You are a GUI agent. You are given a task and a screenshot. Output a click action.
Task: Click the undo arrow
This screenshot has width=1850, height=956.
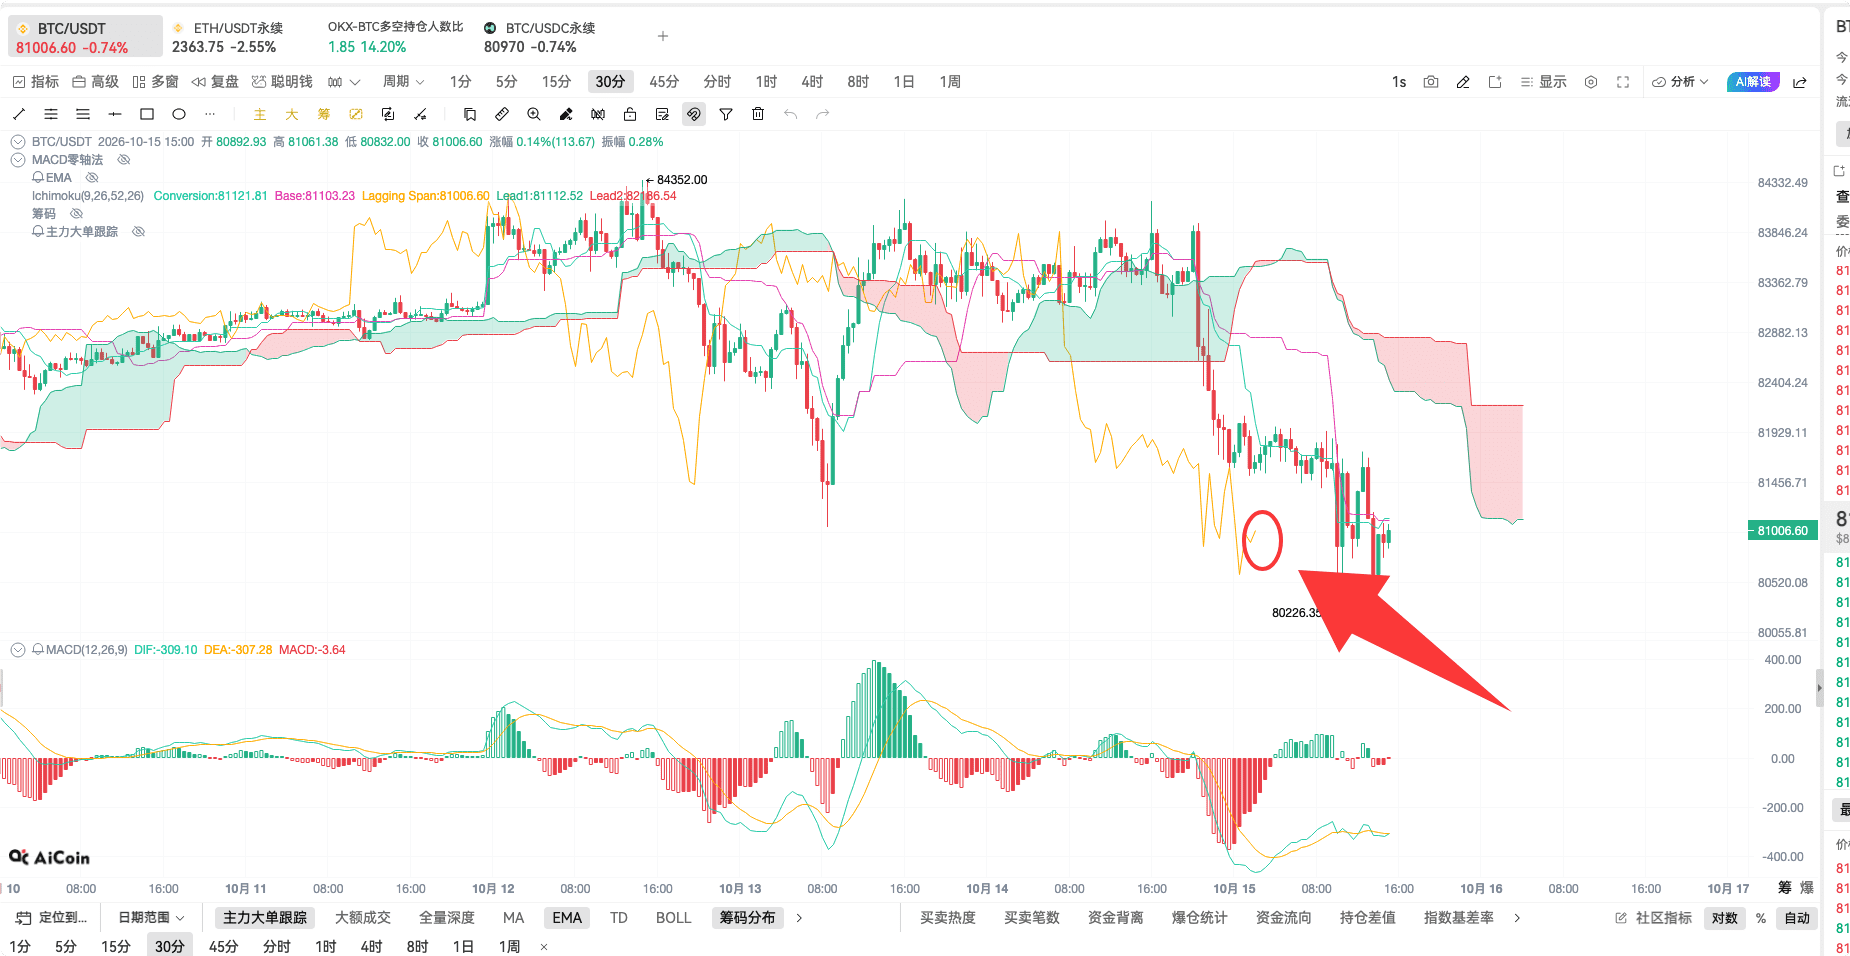pyautogui.click(x=790, y=114)
